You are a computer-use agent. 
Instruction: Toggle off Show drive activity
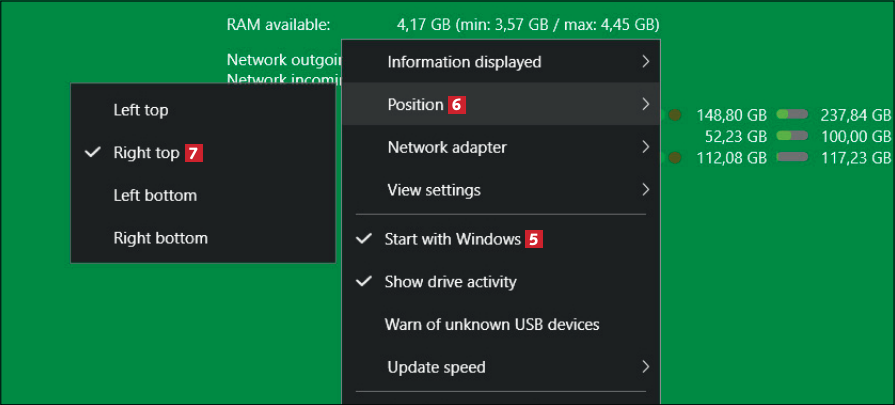(450, 282)
